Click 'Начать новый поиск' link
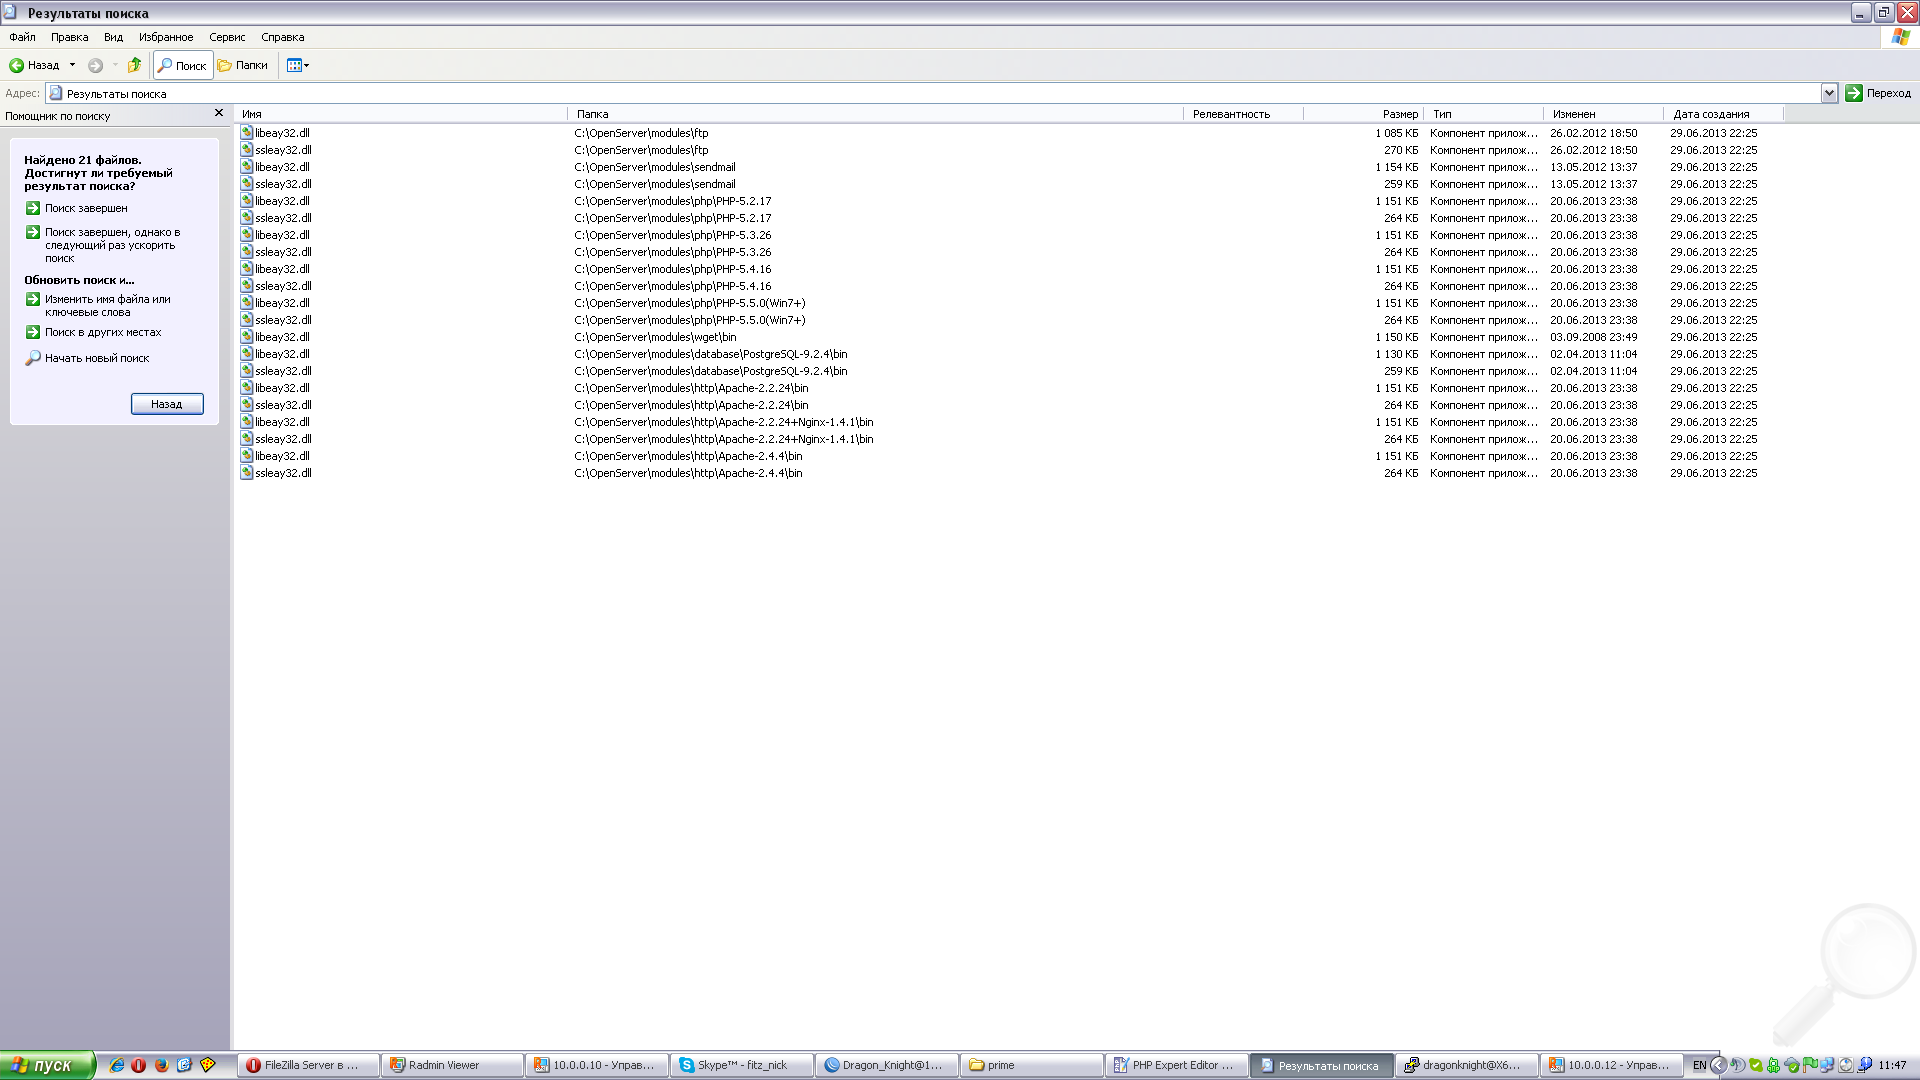 96,358
